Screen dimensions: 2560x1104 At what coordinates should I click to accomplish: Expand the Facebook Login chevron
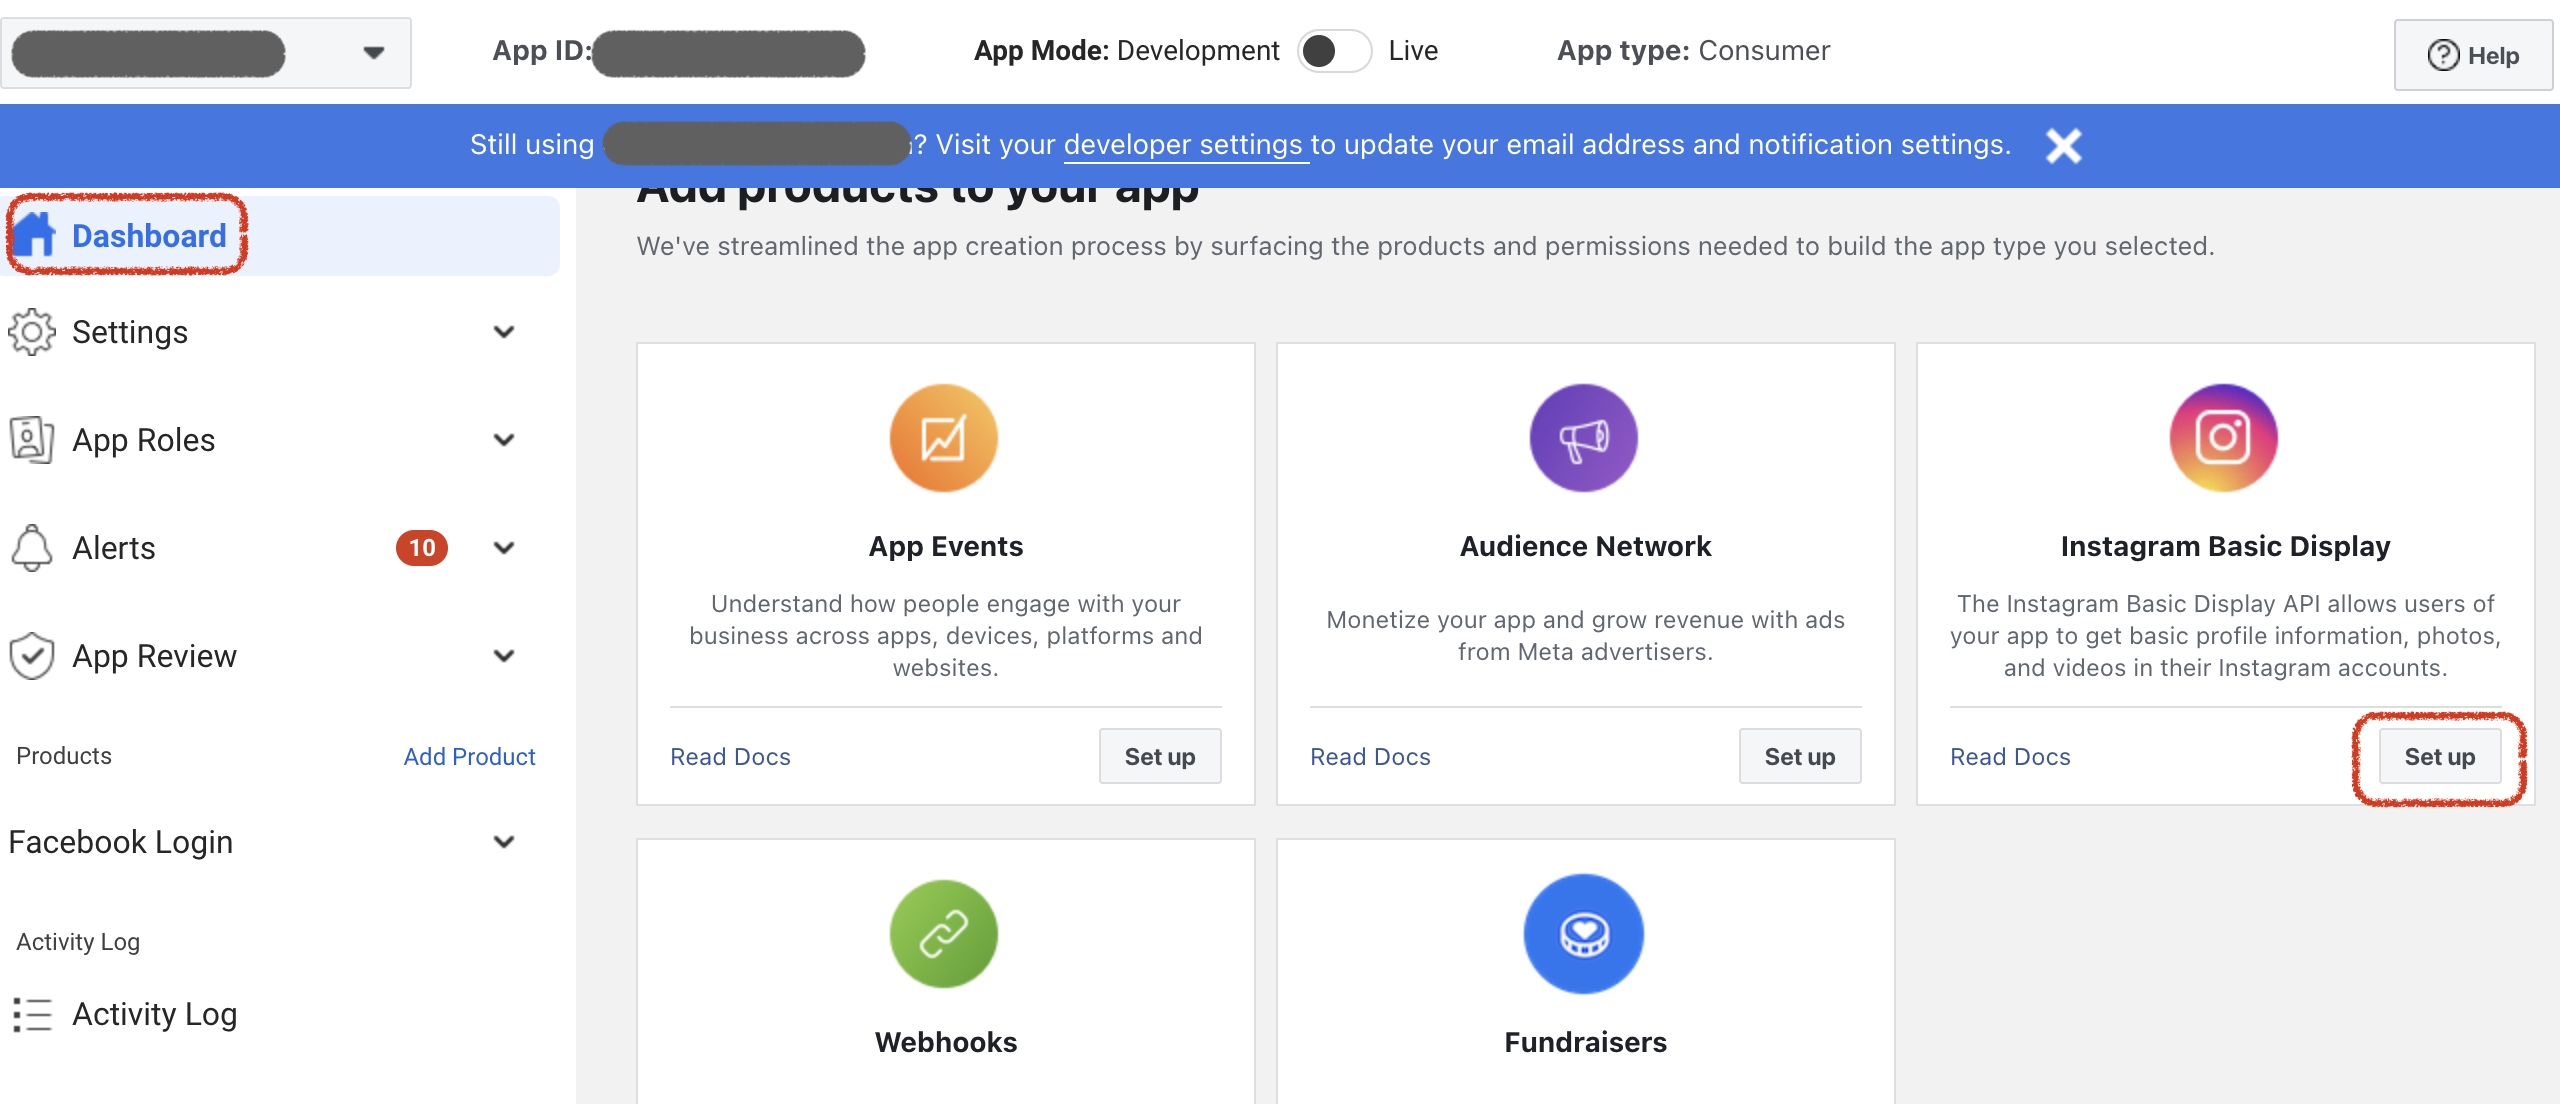(505, 842)
